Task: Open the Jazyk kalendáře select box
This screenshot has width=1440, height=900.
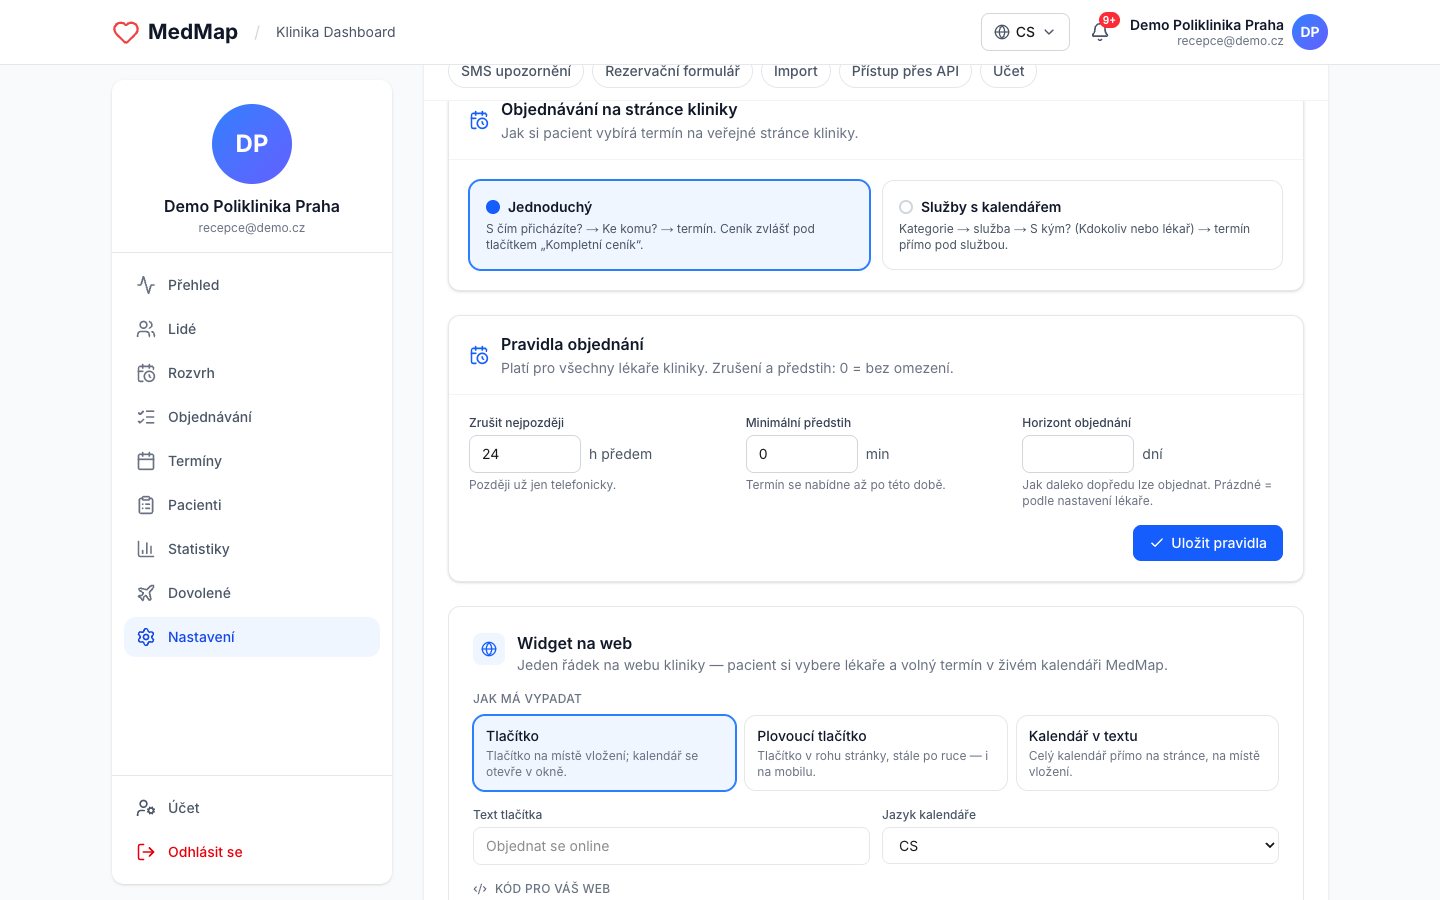Action: click(1080, 846)
